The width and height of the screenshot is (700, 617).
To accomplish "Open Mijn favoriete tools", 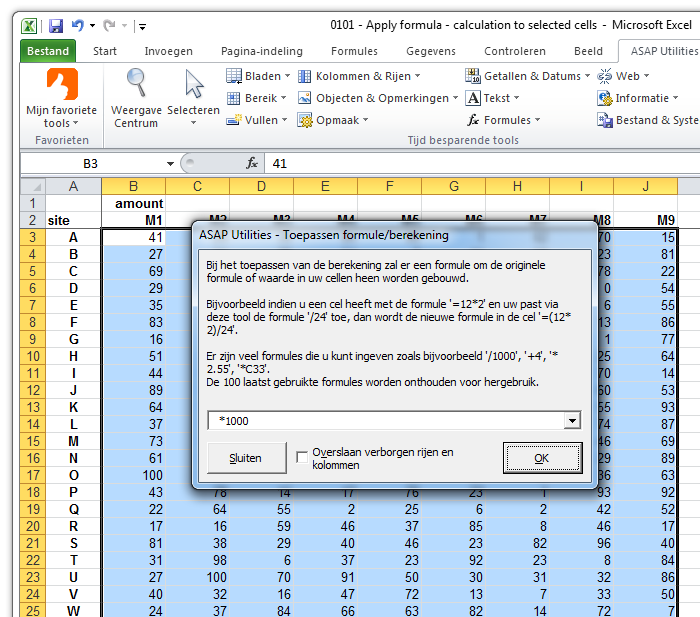I will tap(62, 98).
